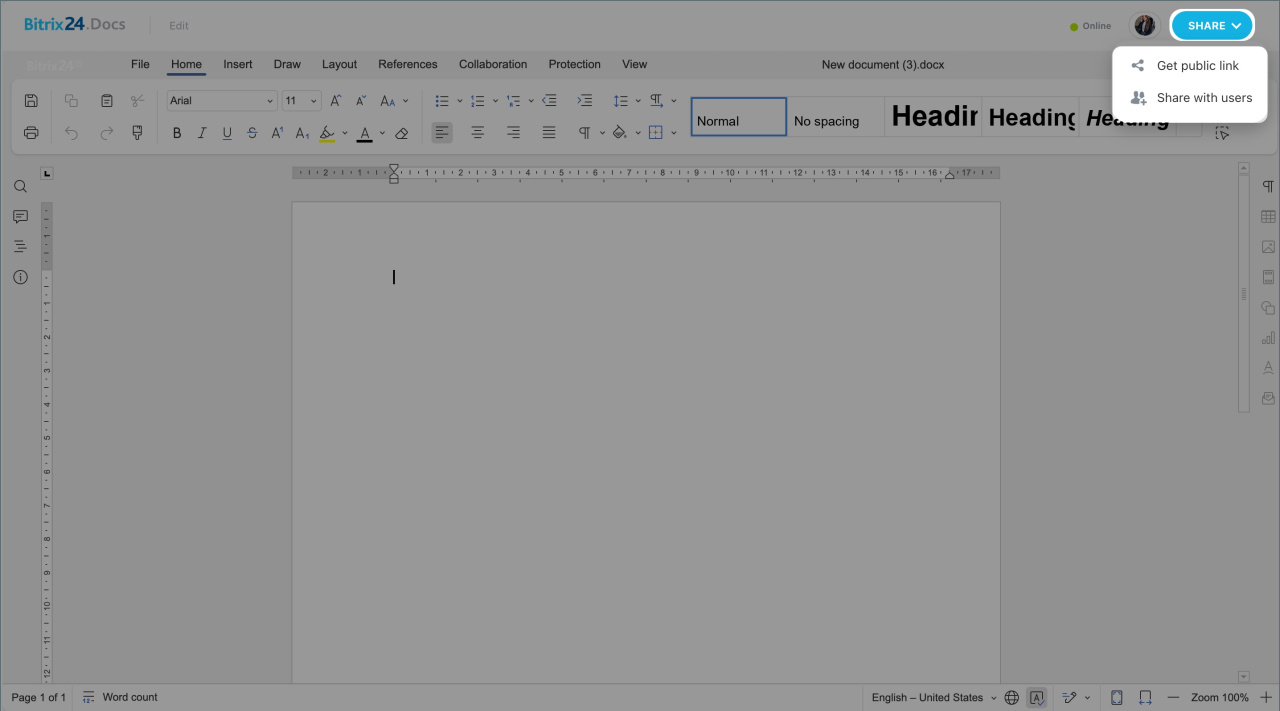Toggle Italic formatting
Screen dimensions: 1280x711
tap(202, 133)
